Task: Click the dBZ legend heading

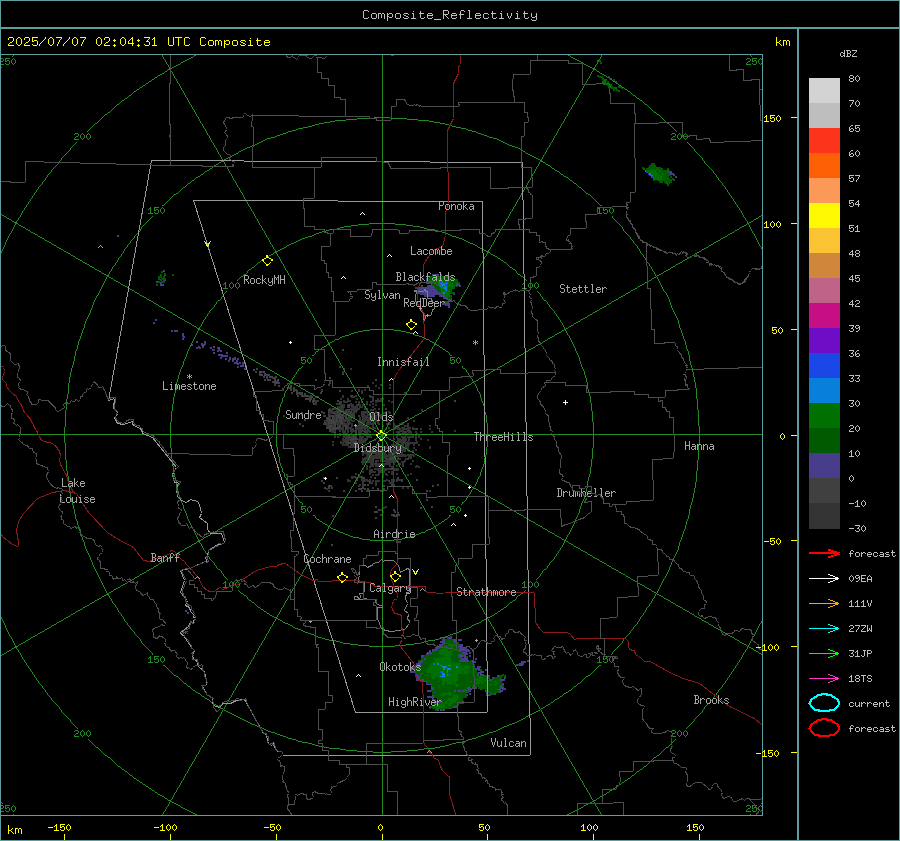Action: coord(848,53)
